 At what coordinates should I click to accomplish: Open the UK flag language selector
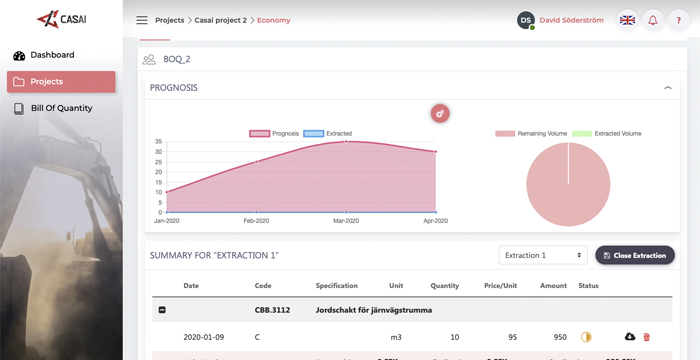[x=627, y=20]
